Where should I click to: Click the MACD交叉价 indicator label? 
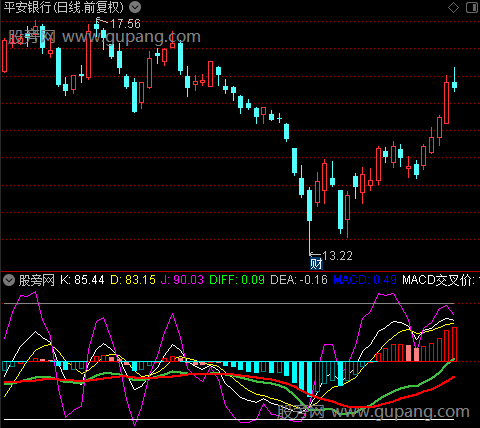438,280
